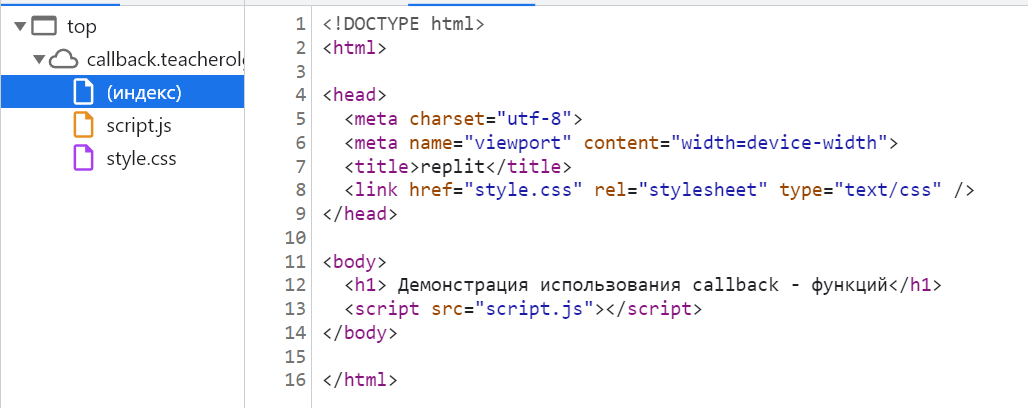The width and height of the screenshot is (1028, 408).
Task: Click the DOCTYPE html declaration line
Action: coord(403,24)
